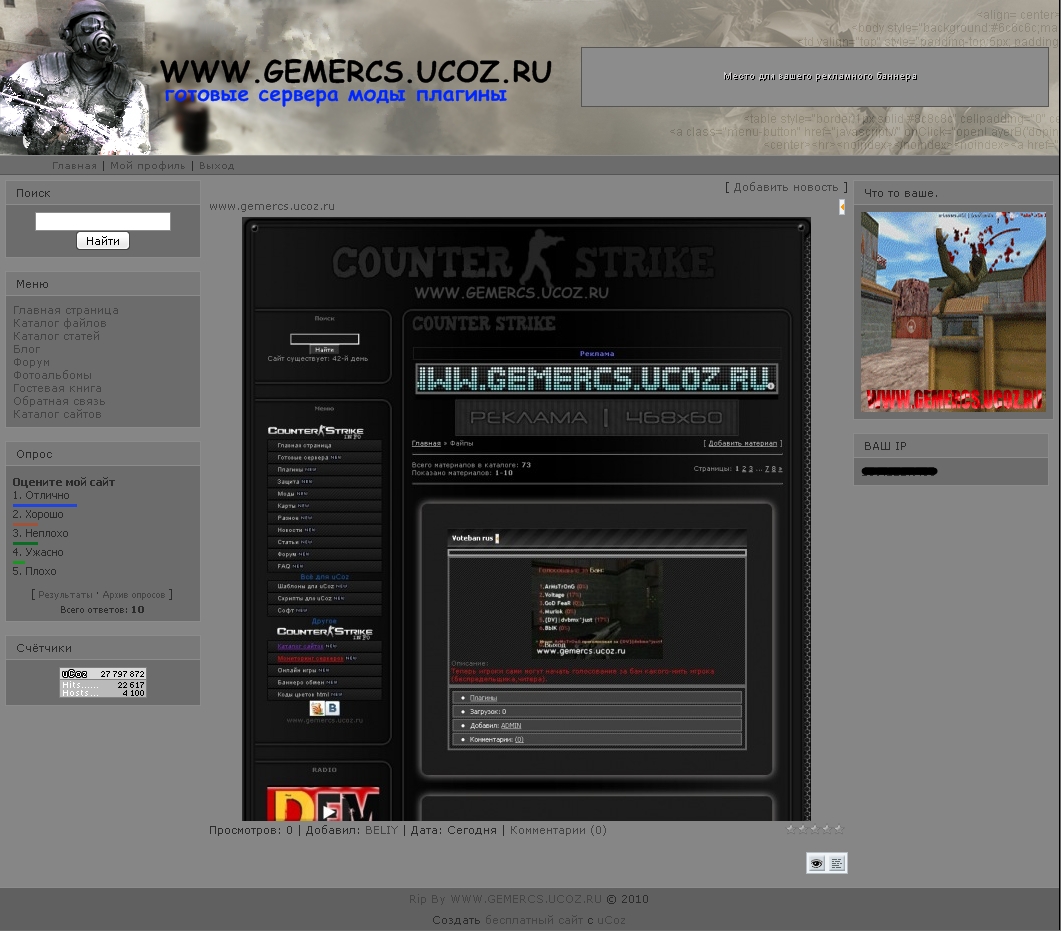This screenshot has width=1061, height=931.
Task: Click the advertising banner placeholder in the header
Action: pyautogui.click(x=815, y=76)
